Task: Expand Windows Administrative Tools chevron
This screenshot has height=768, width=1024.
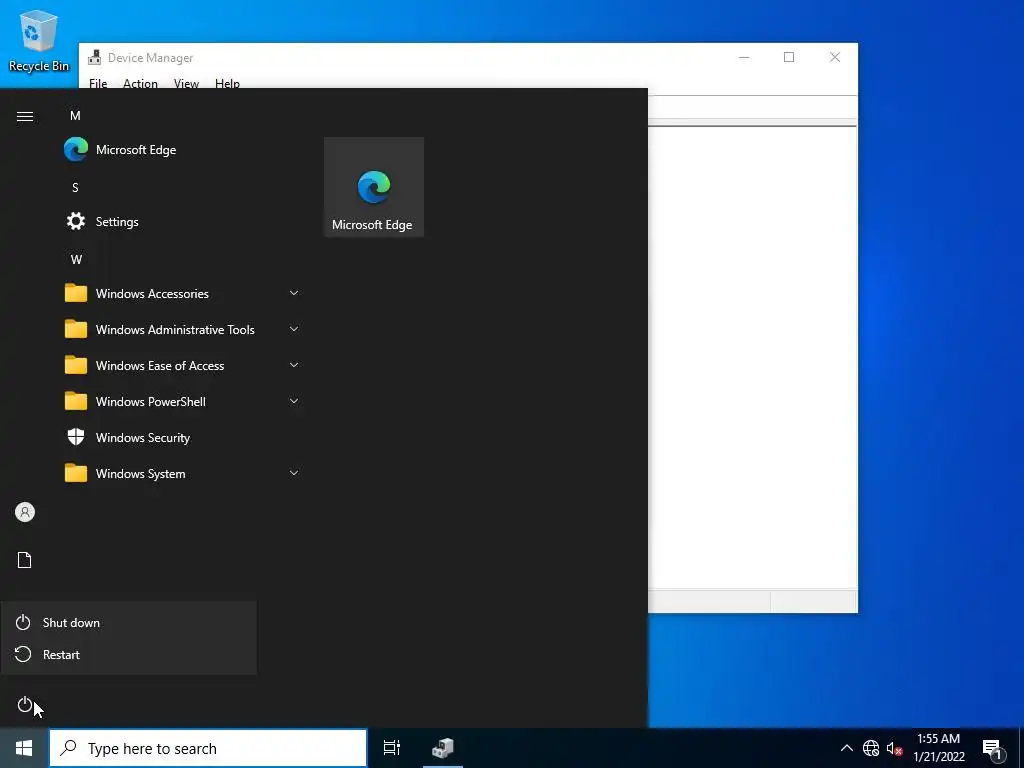Action: click(x=294, y=329)
